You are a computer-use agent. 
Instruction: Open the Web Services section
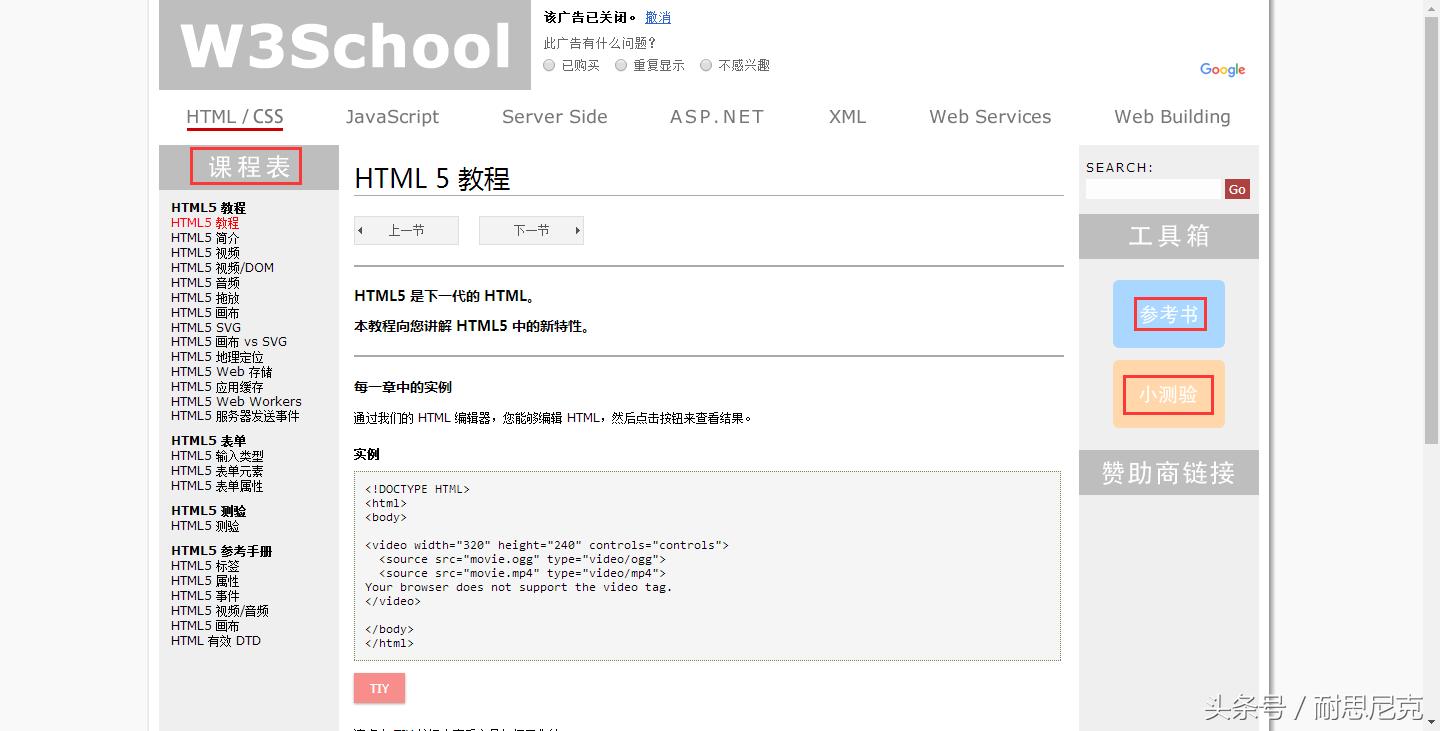tap(989, 117)
